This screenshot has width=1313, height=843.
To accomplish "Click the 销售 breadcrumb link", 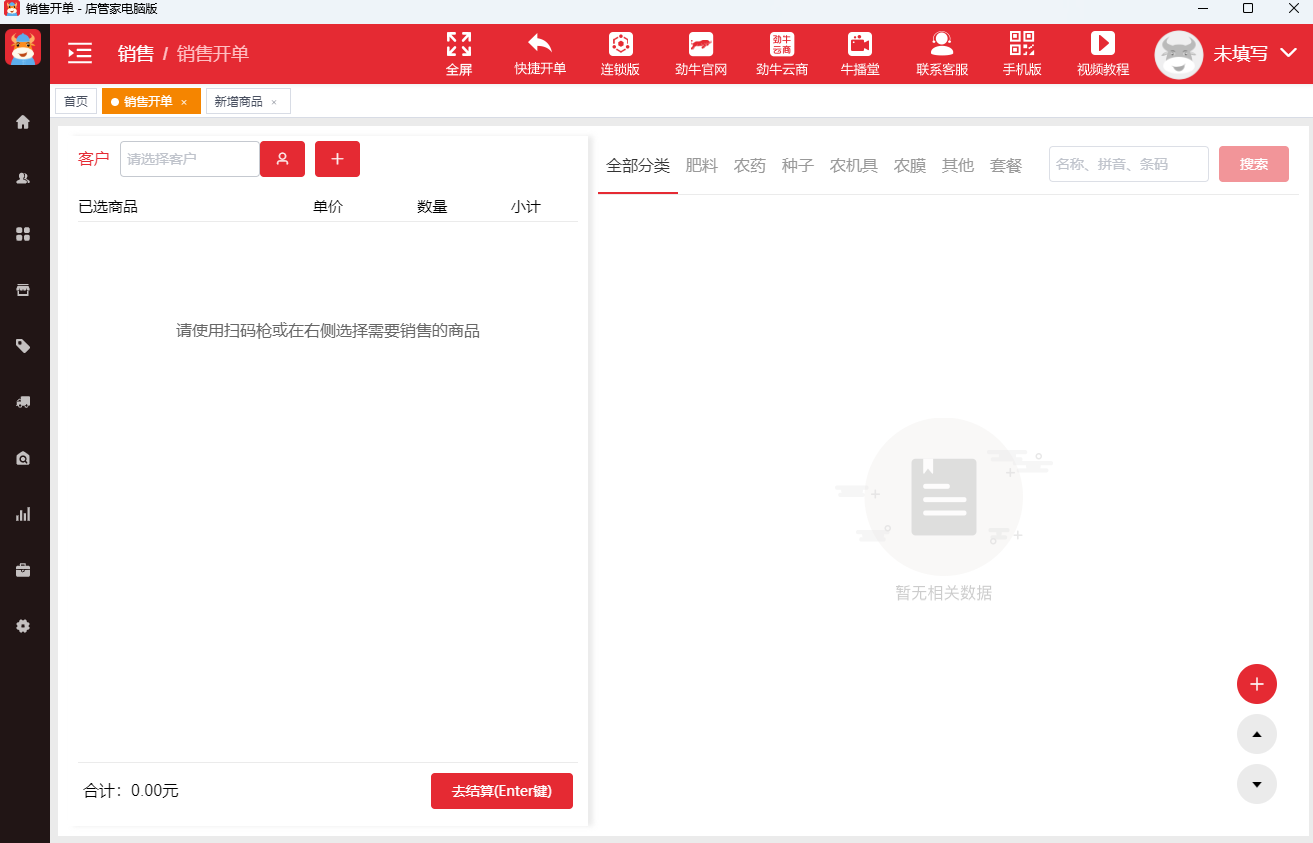I will click(x=136, y=53).
